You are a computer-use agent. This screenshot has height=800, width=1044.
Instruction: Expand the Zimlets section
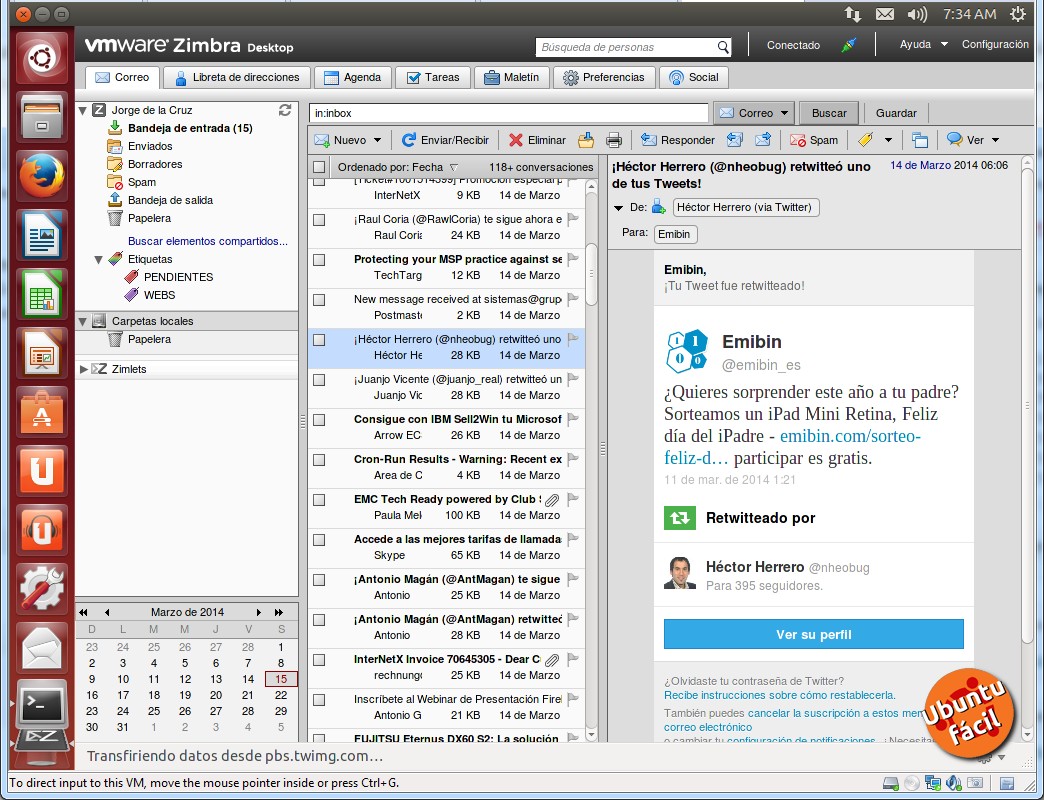[x=84, y=369]
